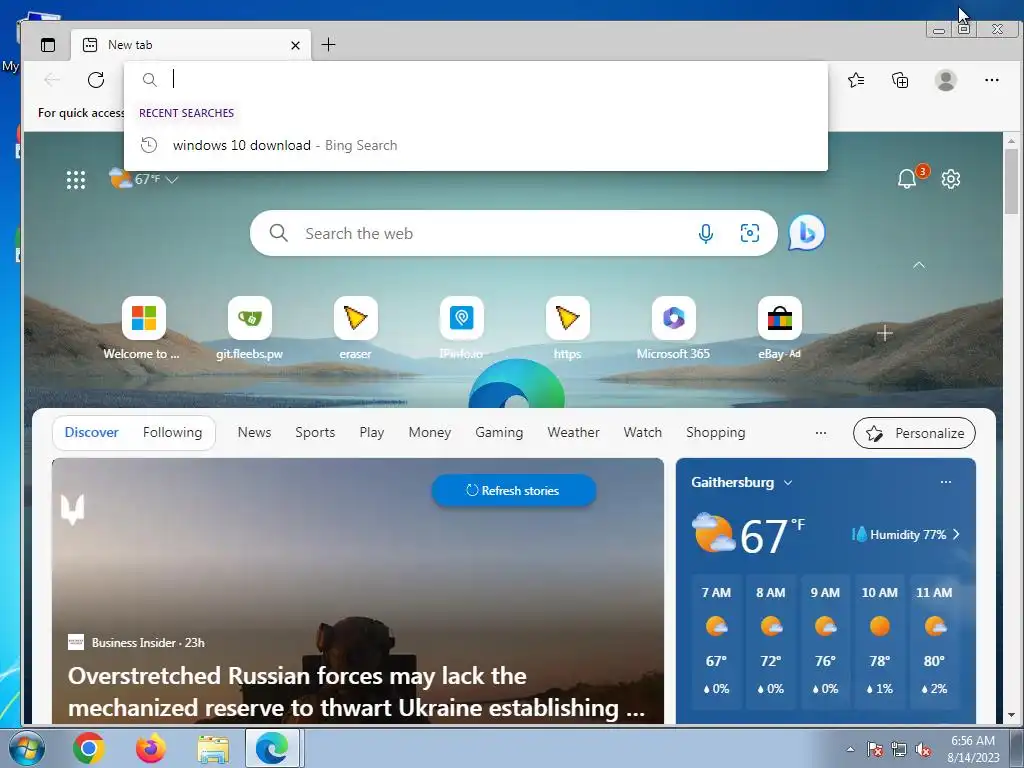Switch to Discover feed tab

pyautogui.click(x=91, y=432)
